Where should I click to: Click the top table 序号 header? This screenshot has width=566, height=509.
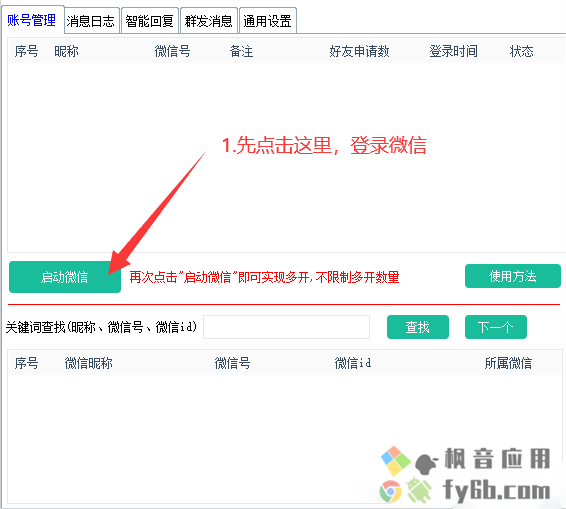click(x=26, y=51)
